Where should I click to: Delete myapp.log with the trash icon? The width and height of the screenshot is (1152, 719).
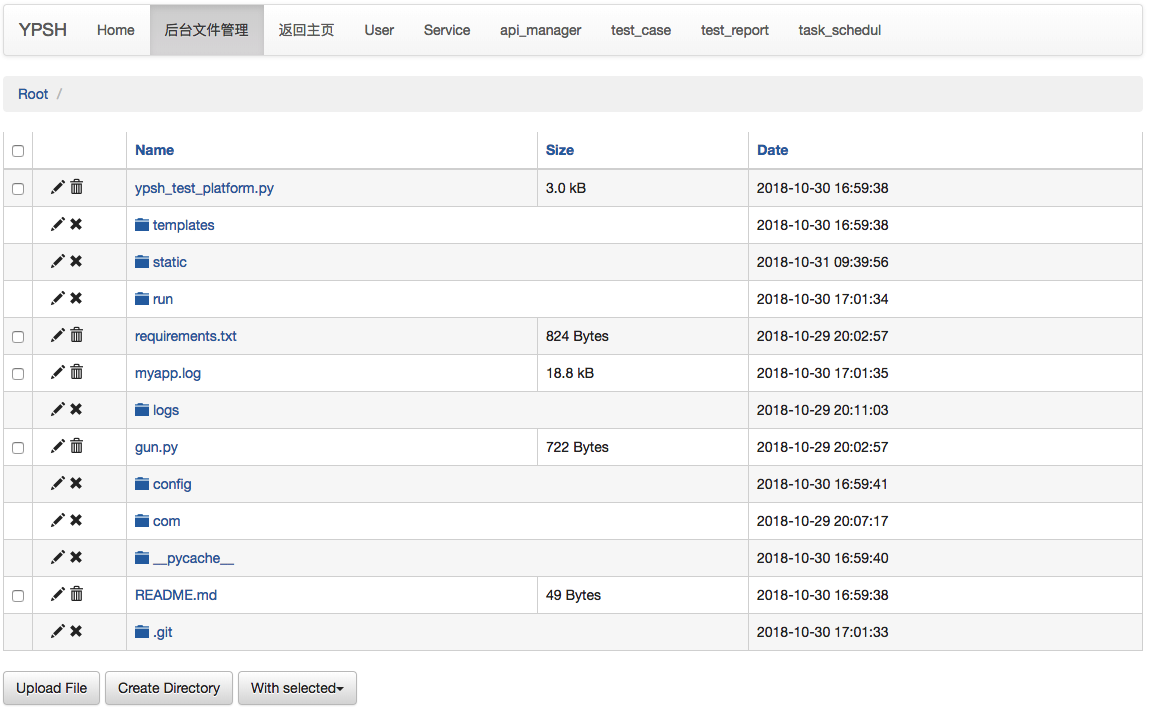(x=76, y=372)
